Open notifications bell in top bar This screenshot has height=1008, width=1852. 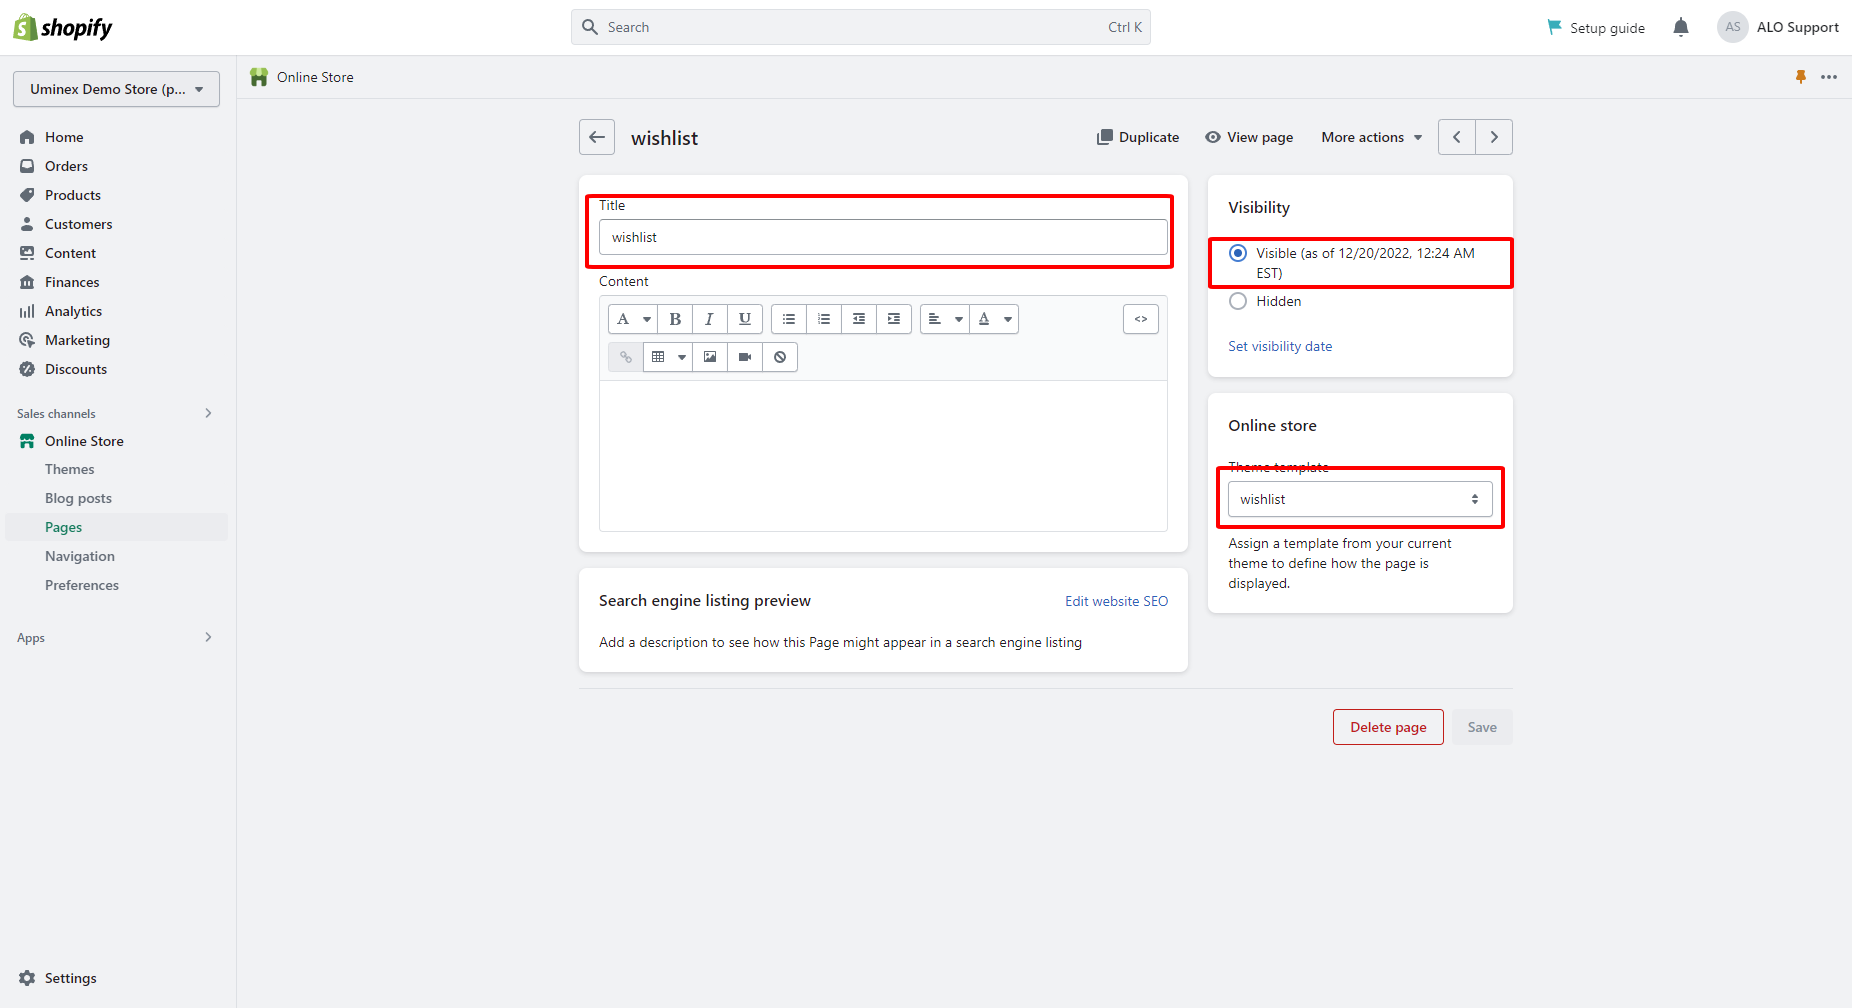1681,28
